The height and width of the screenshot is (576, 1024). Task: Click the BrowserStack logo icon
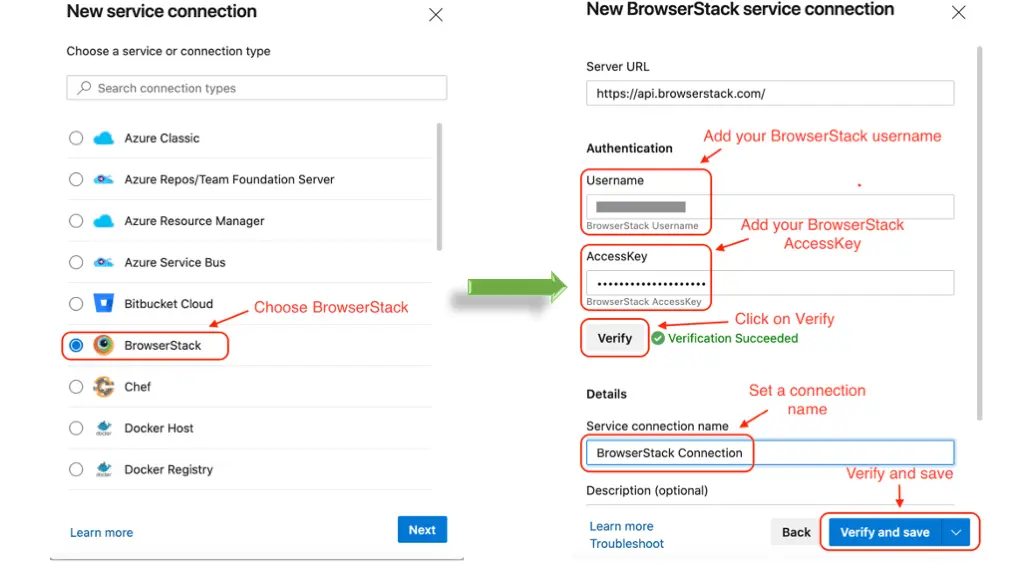pos(104,346)
